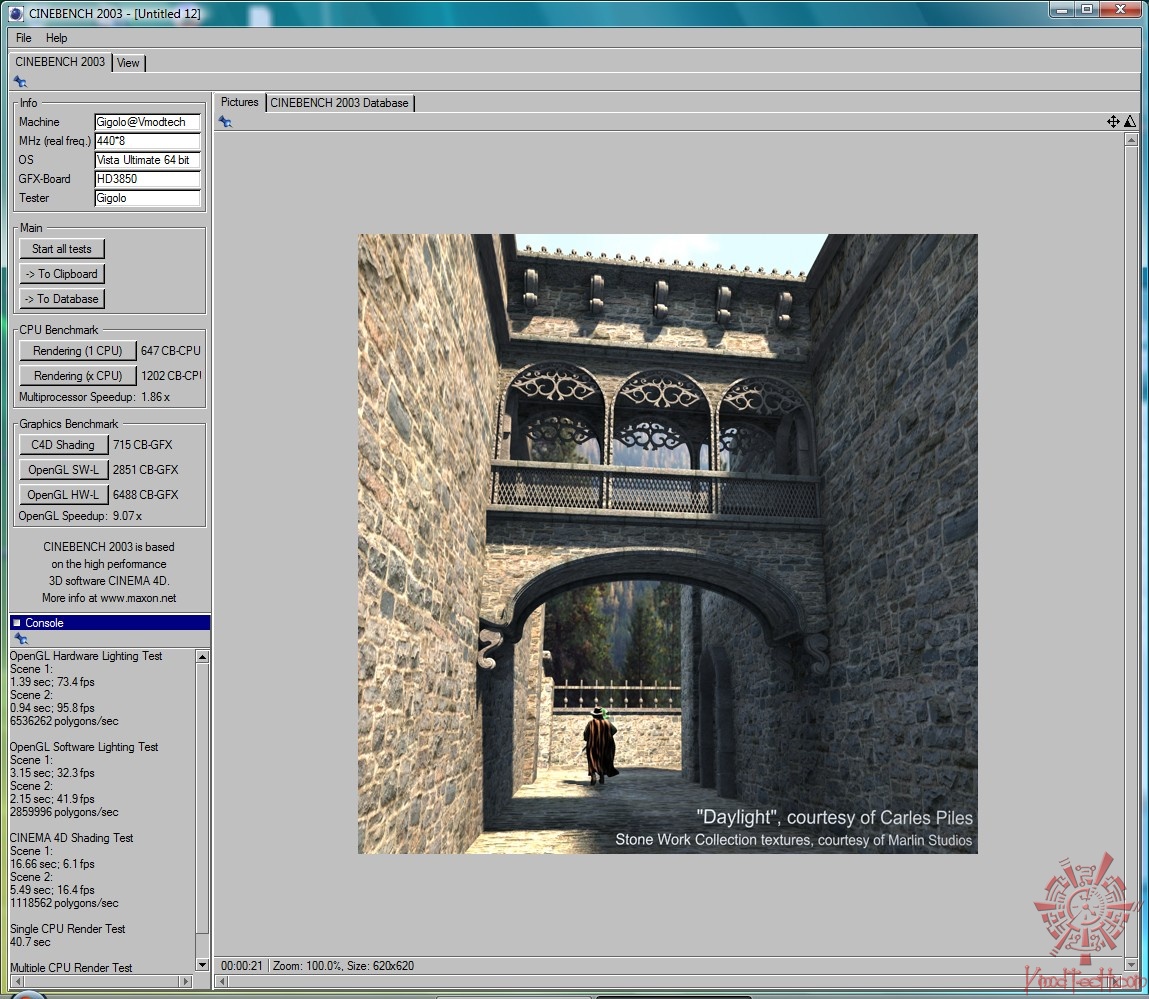Click the '1202 CB-CPU' result value
This screenshot has height=999, width=1149.
171,376
